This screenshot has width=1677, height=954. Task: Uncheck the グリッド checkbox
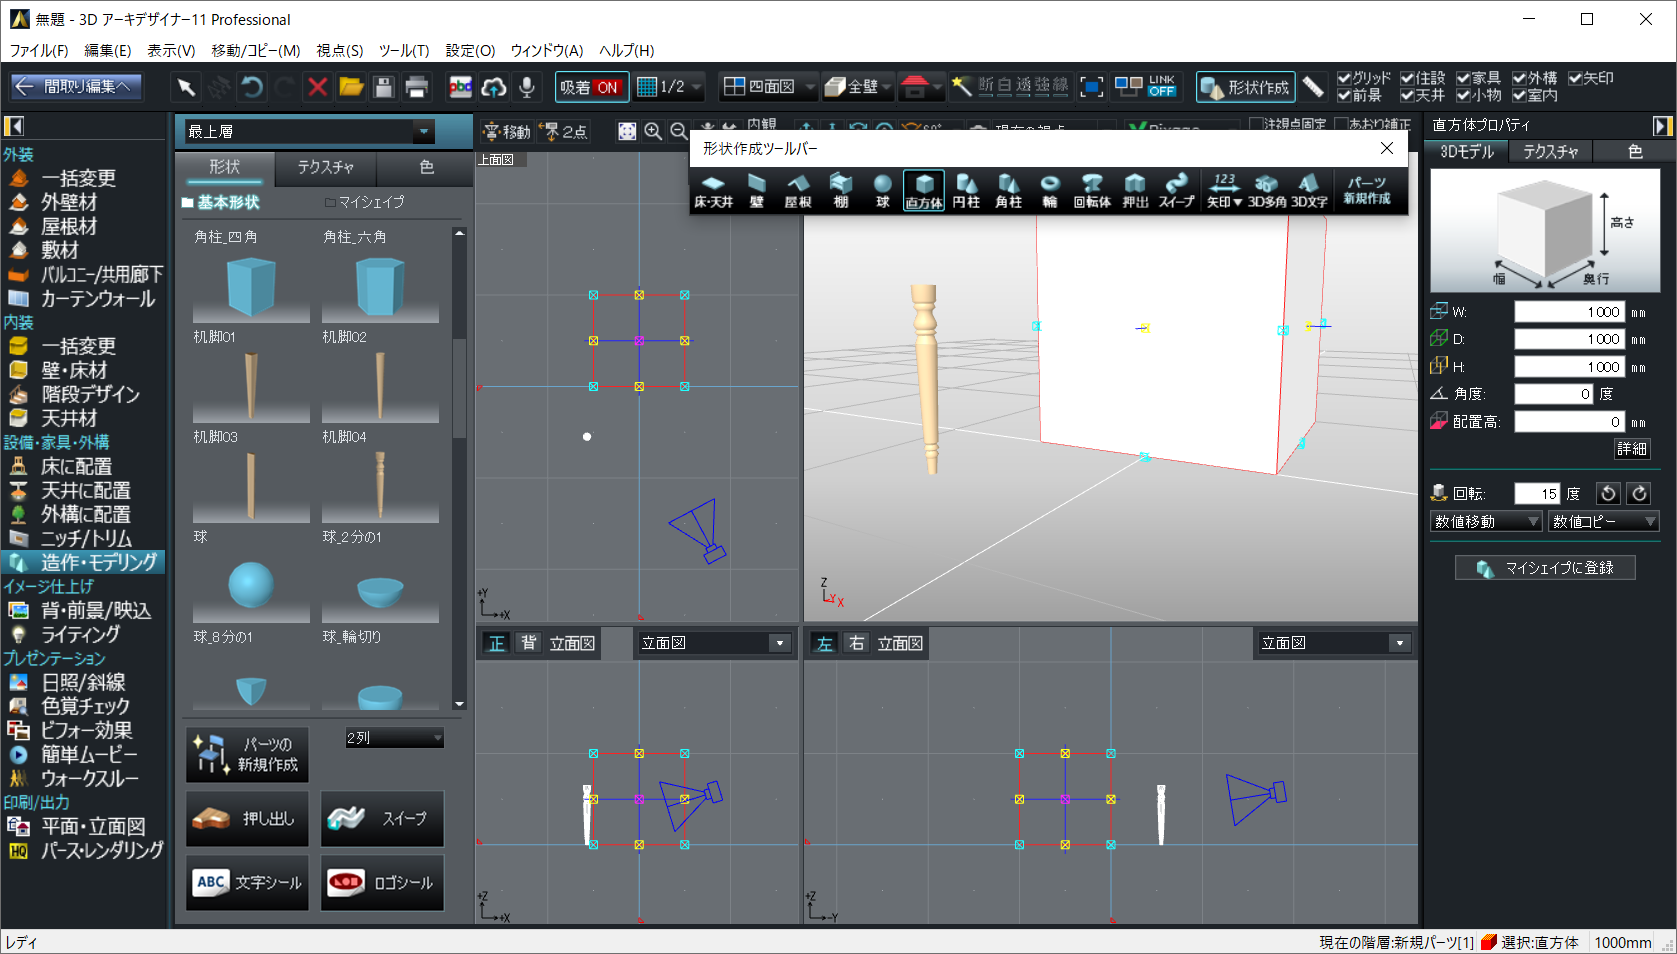click(1344, 78)
